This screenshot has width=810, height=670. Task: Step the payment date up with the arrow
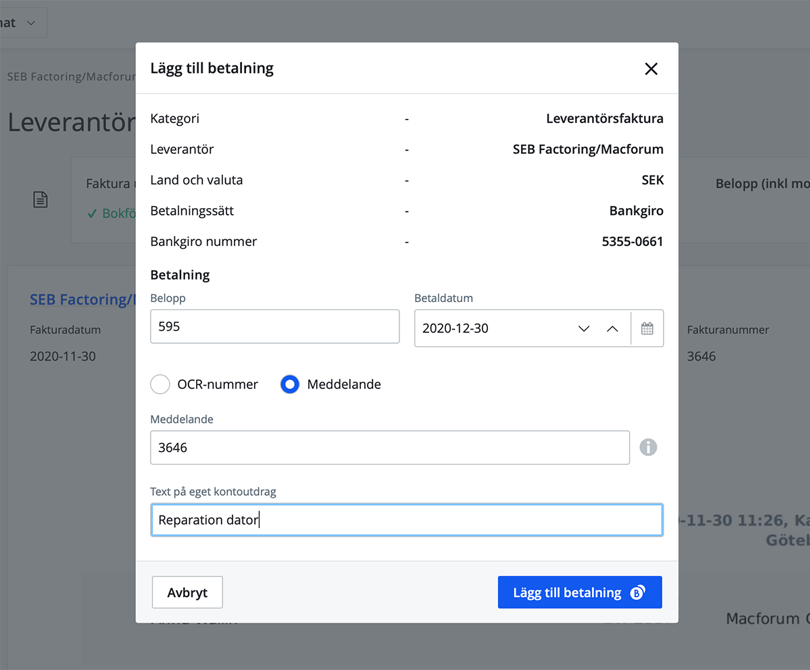(612, 327)
